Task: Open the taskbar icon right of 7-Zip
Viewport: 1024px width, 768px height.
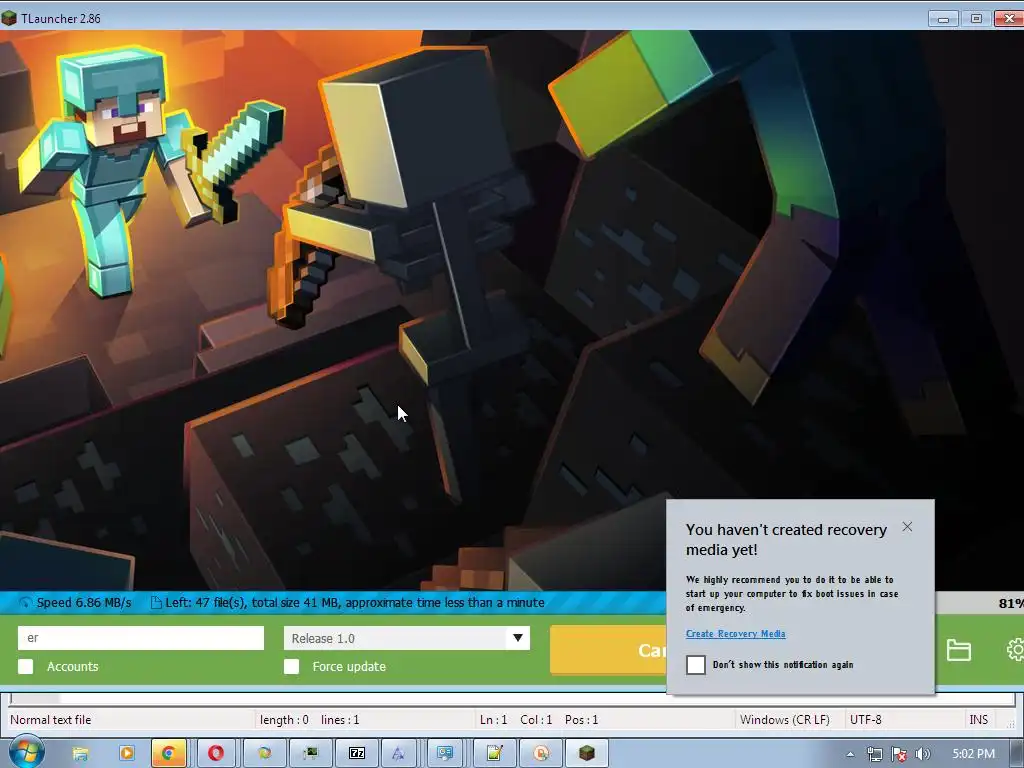Action: pyautogui.click(x=398, y=754)
